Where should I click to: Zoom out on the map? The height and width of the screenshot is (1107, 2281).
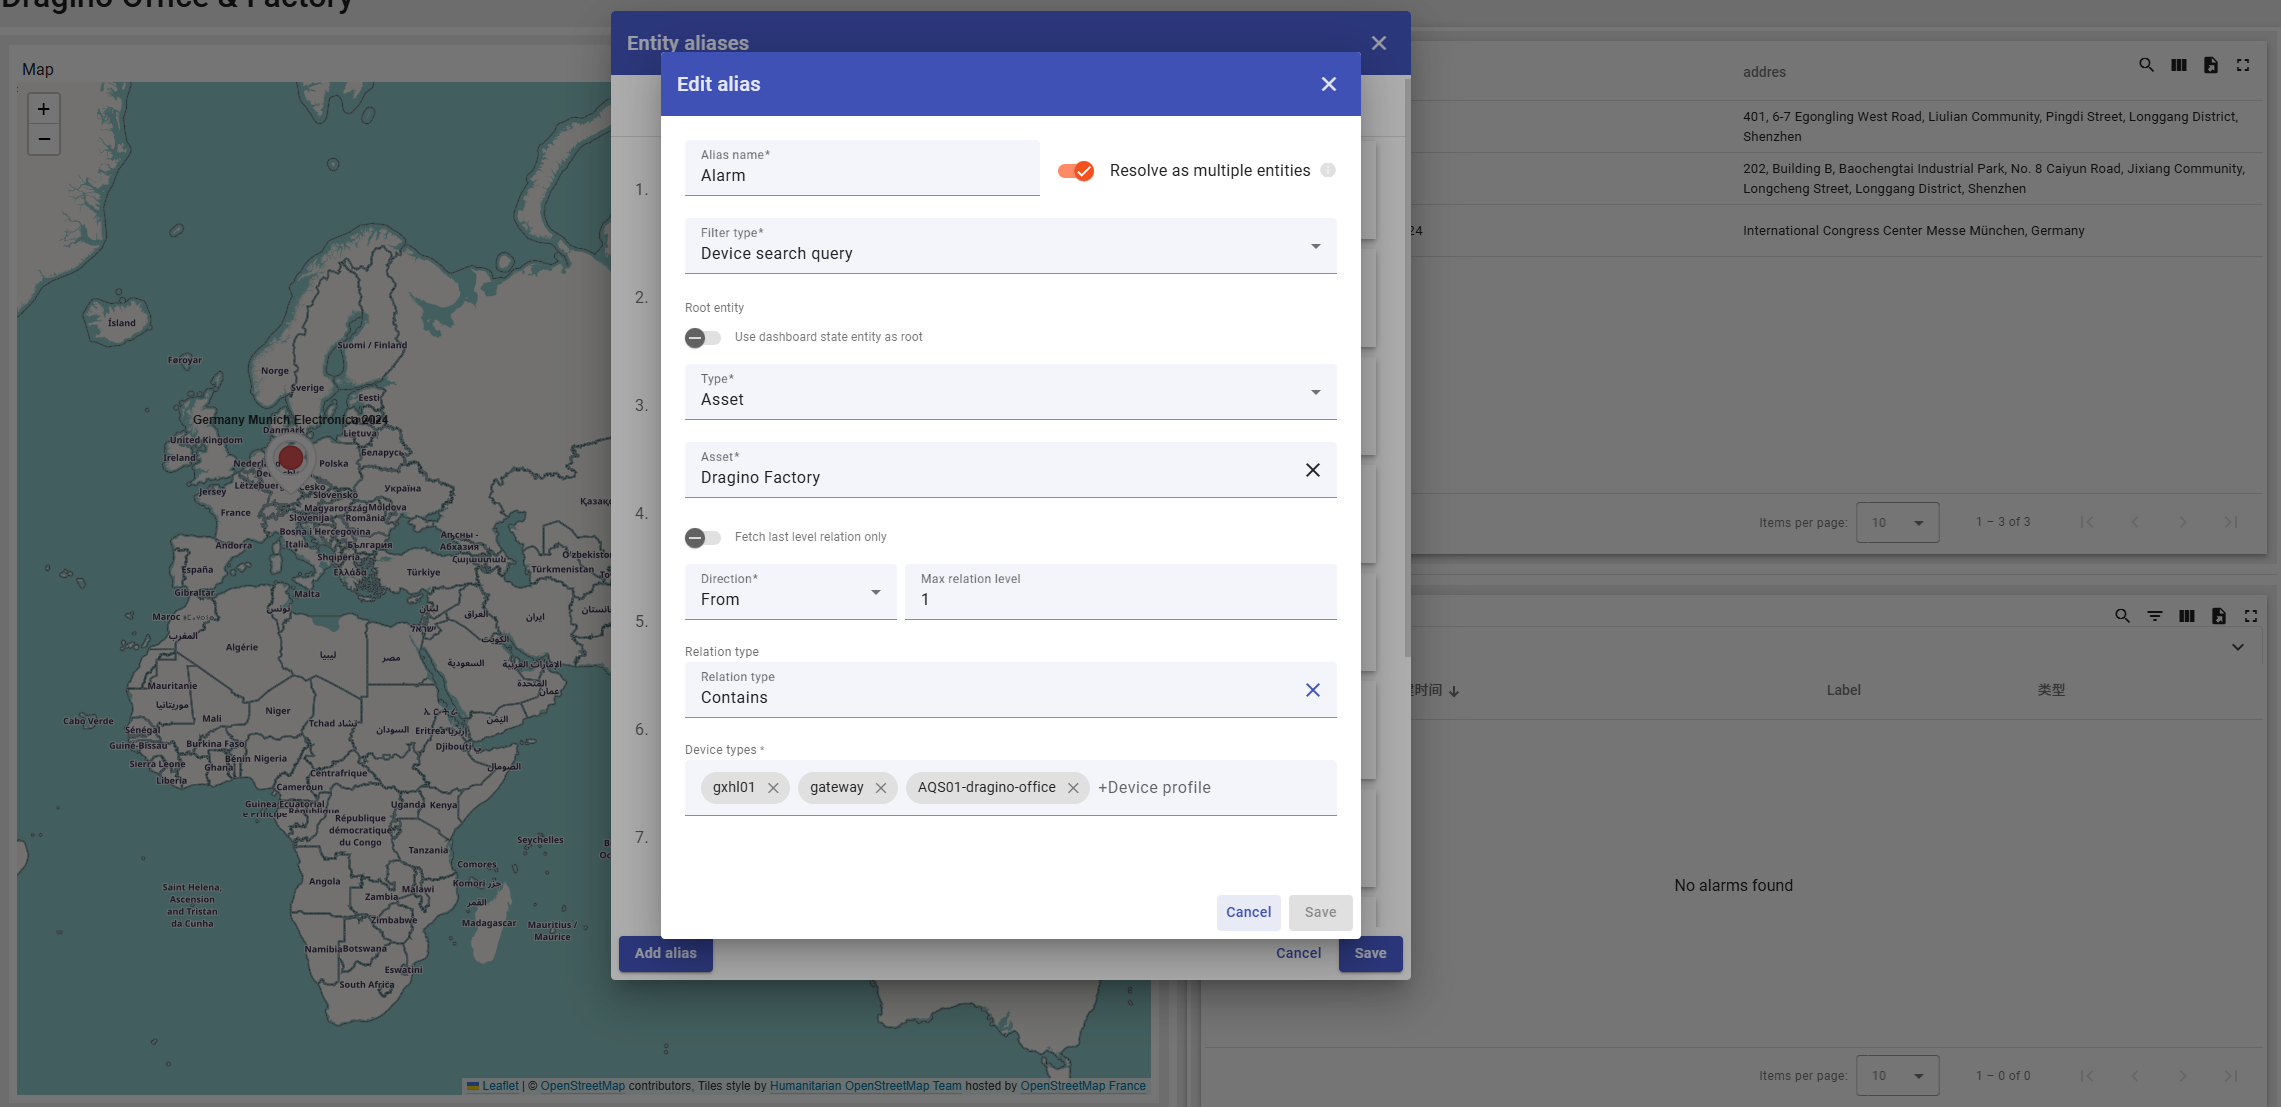tap(43, 139)
